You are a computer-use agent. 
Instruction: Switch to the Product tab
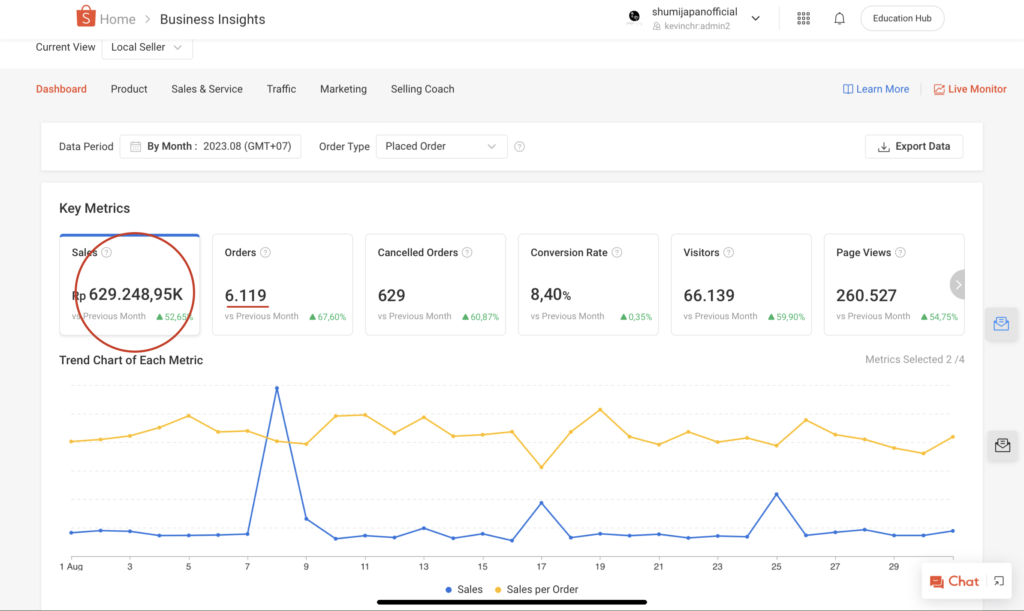(x=129, y=89)
